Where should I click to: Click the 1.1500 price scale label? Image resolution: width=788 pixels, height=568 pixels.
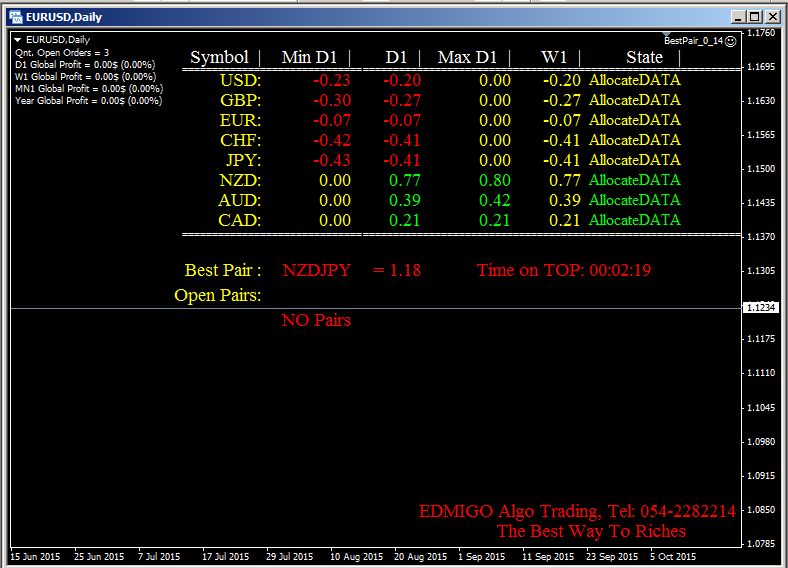(x=761, y=168)
